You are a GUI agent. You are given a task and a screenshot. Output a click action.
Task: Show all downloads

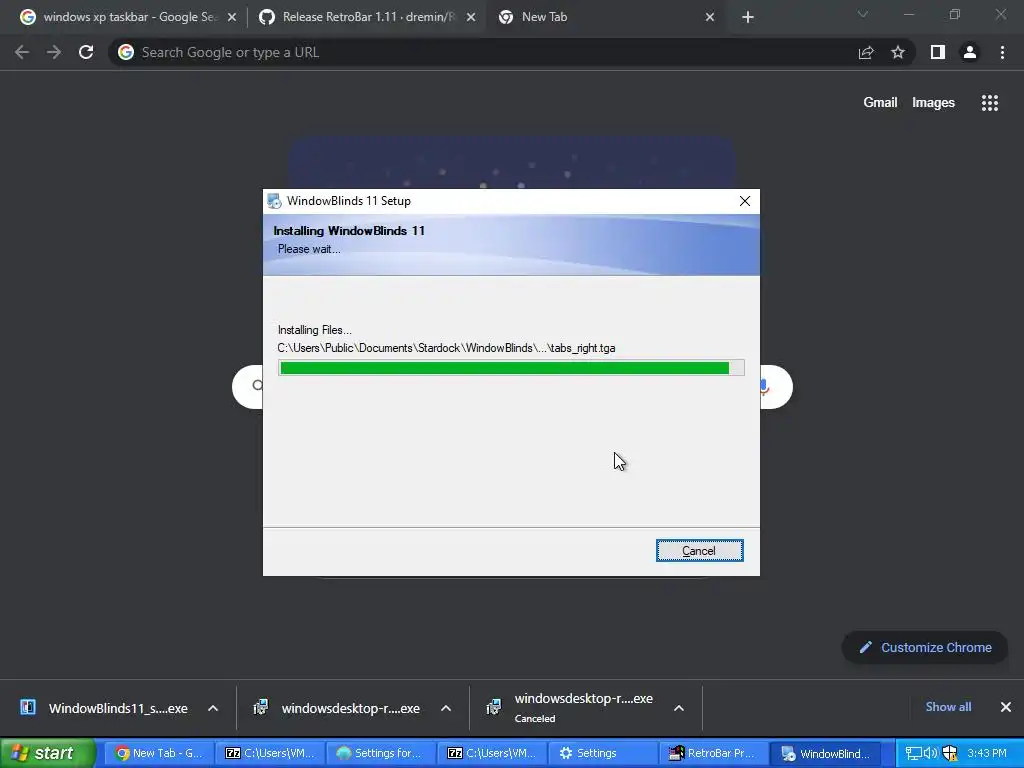[948, 707]
